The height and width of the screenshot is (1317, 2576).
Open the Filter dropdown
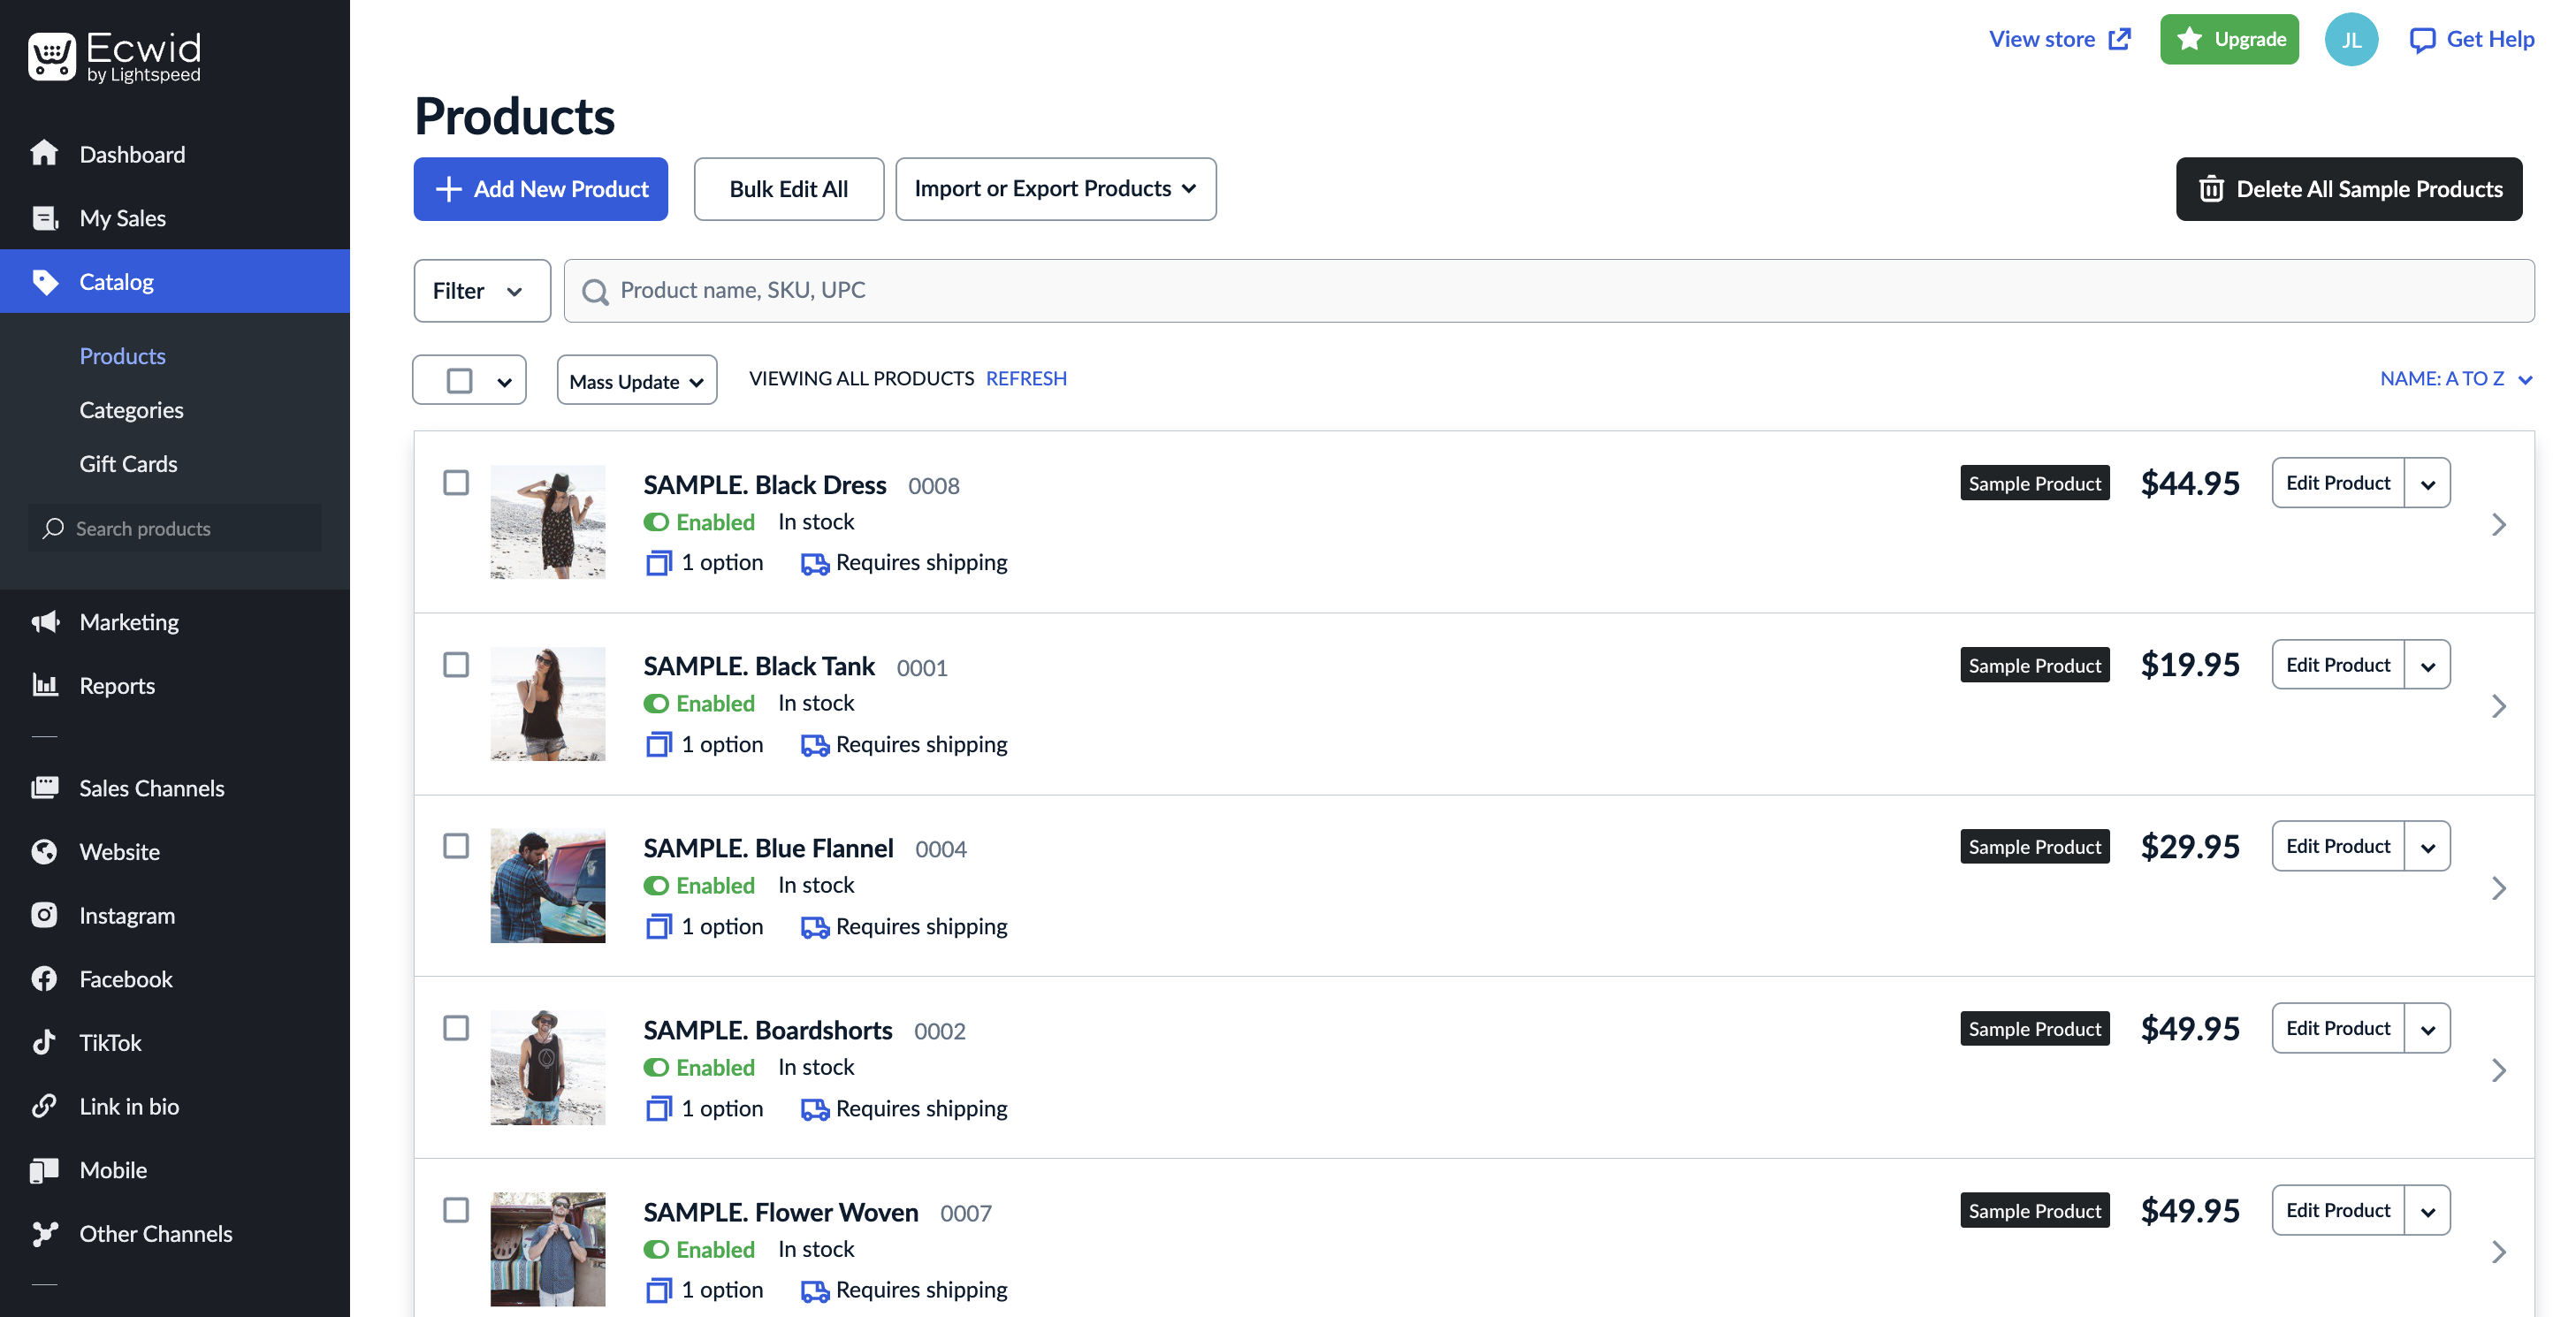[481, 290]
